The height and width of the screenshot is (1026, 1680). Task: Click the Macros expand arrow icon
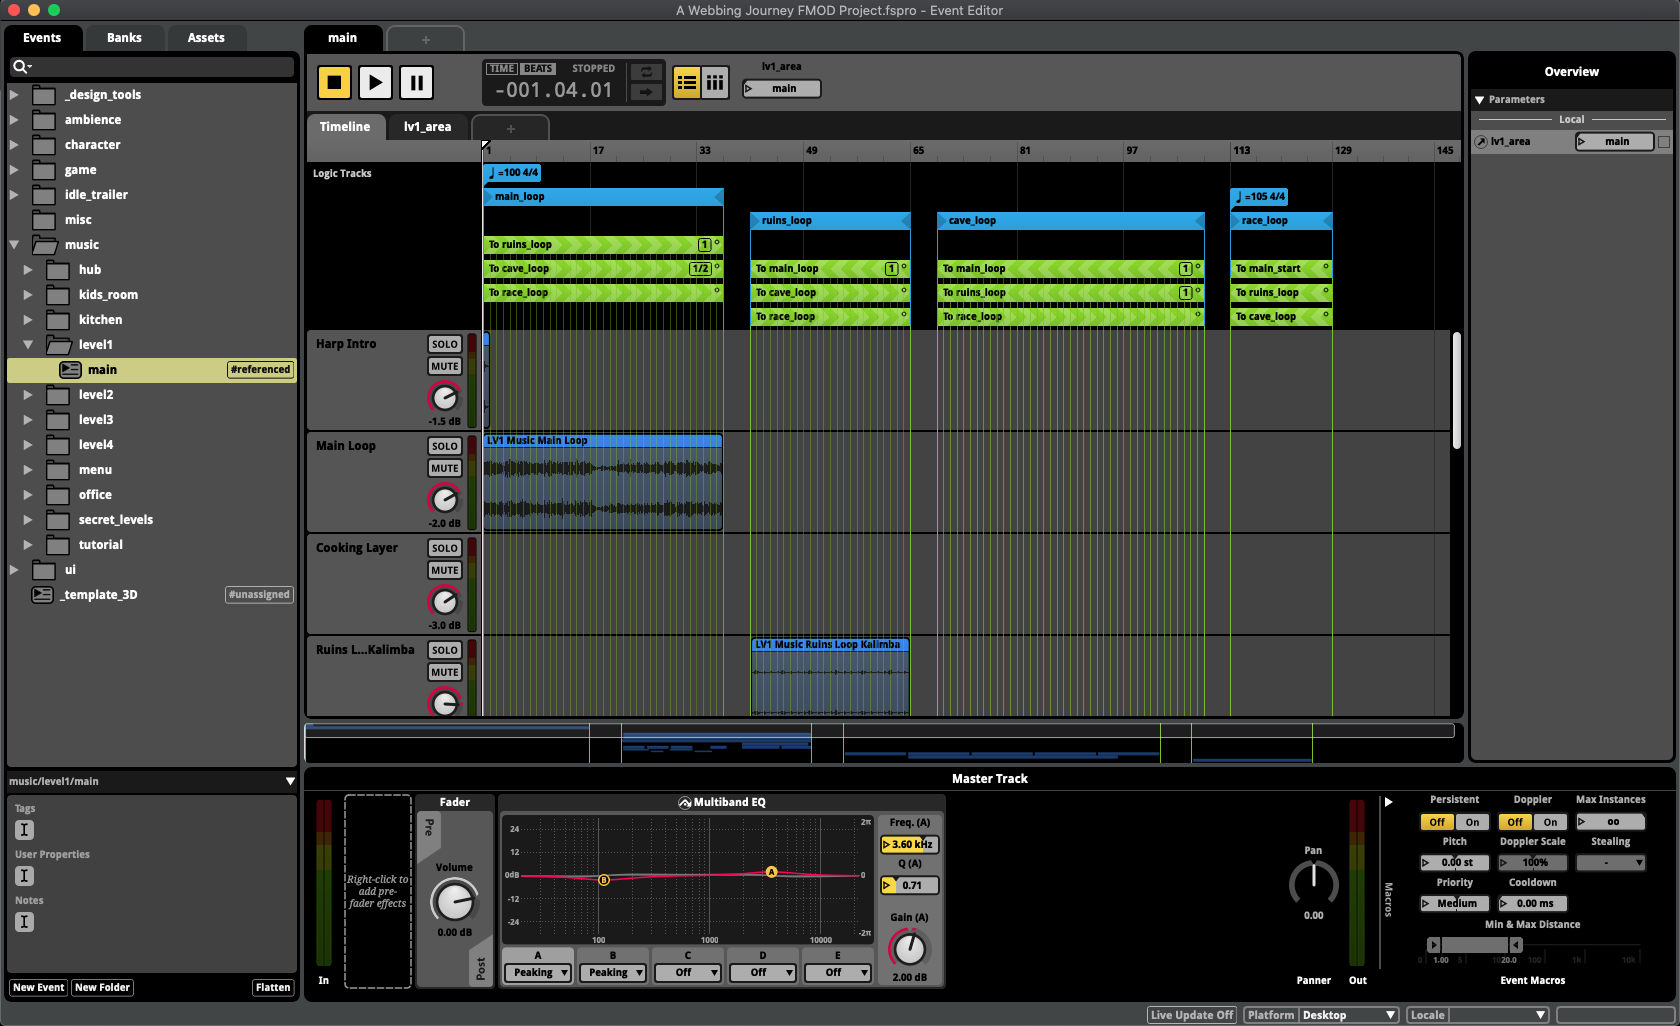pos(1388,802)
